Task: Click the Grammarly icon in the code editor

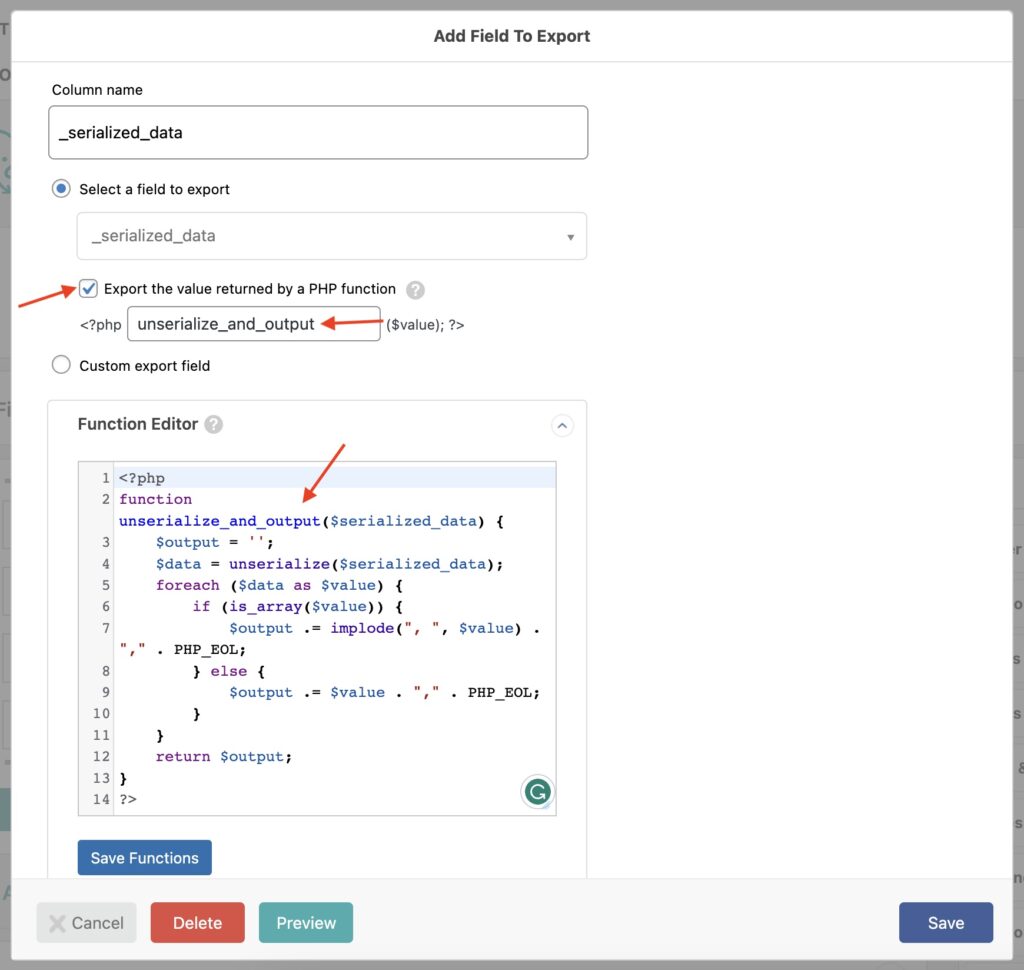Action: coord(537,791)
